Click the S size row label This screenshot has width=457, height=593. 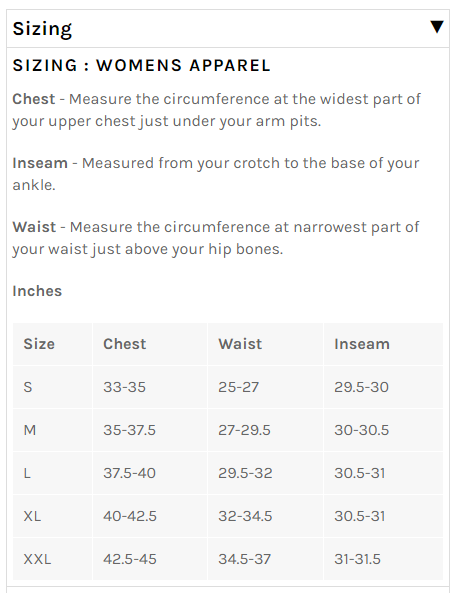pyautogui.click(x=28, y=387)
